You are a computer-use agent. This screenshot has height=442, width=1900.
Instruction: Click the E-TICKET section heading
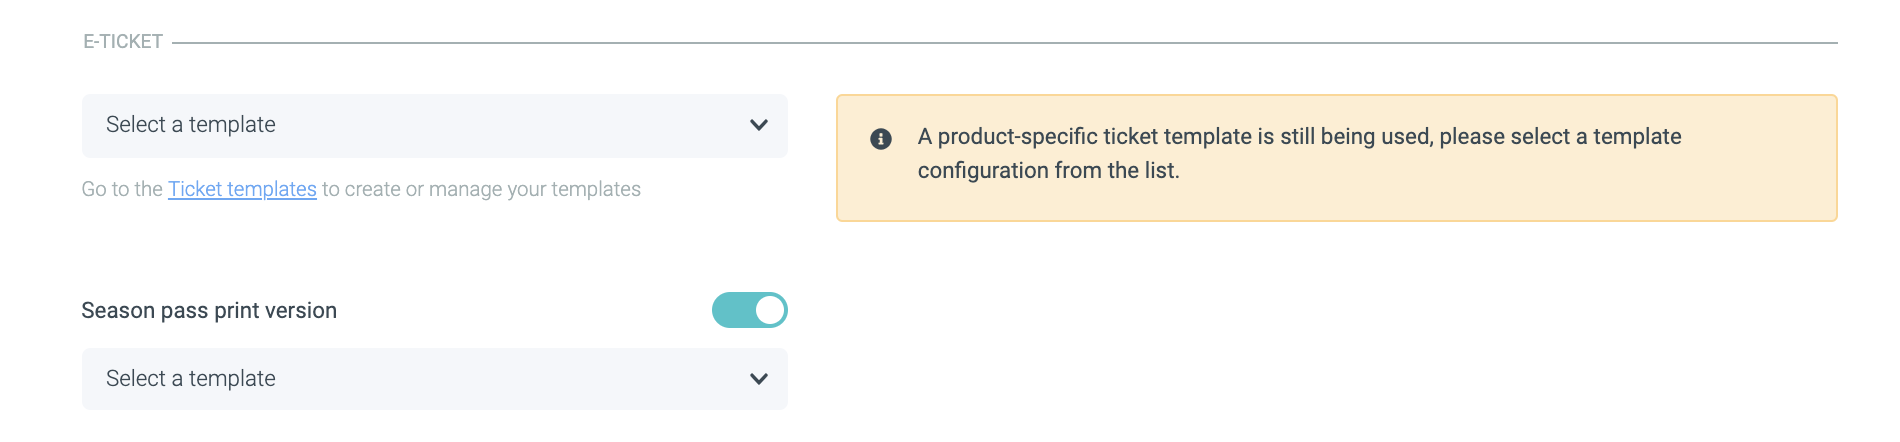[123, 42]
